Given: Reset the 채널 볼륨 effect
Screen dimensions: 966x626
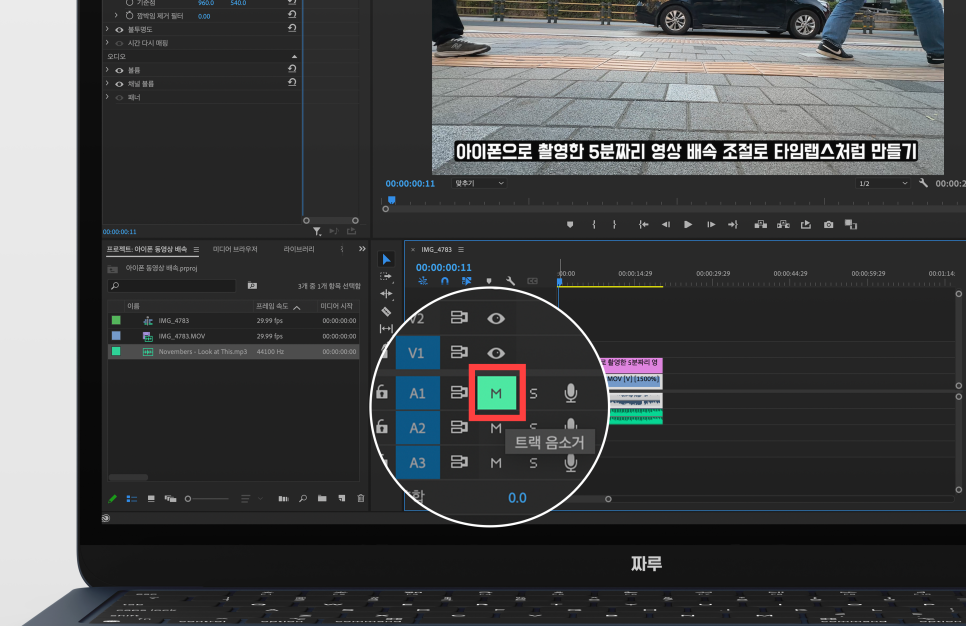Looking at the screenshot, I should (x=292, y=83).
